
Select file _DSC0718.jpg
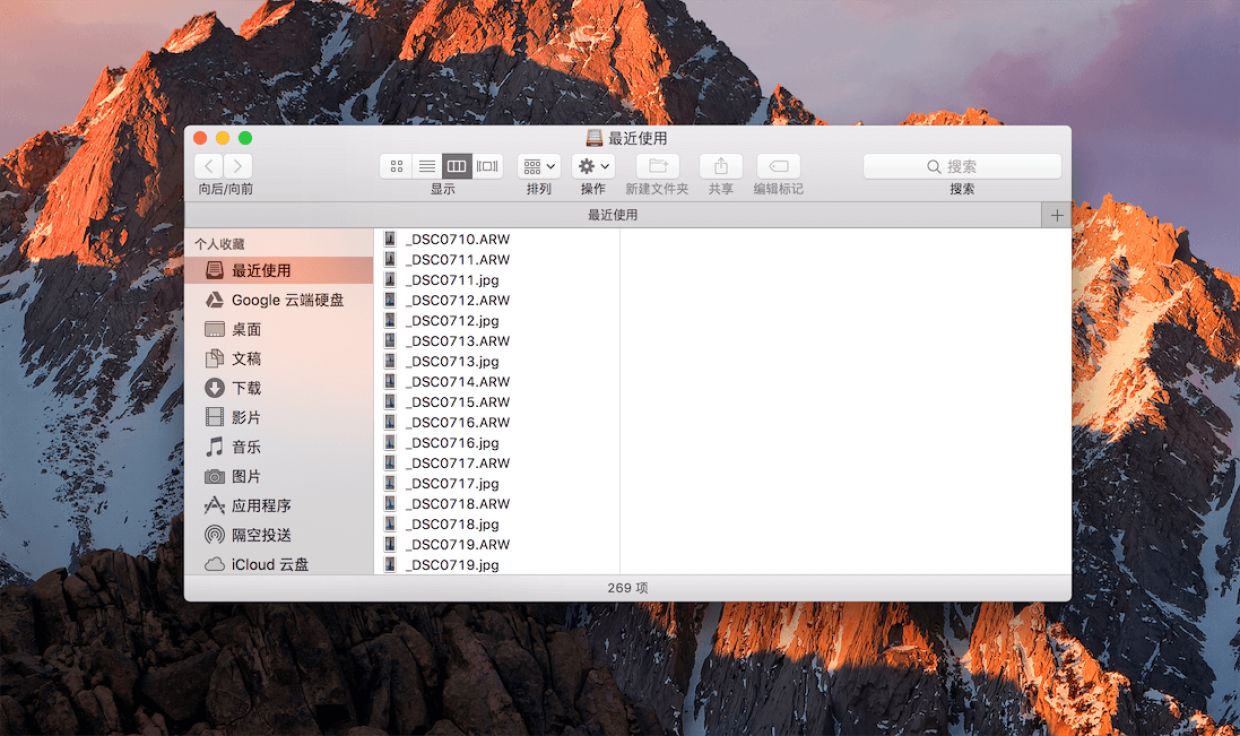click(497, 524)
